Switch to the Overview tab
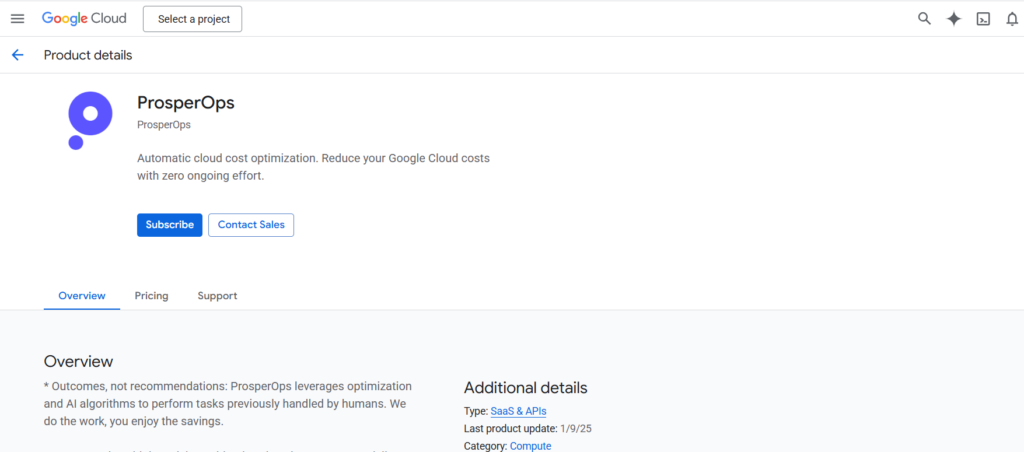 (x=82, y=296)
